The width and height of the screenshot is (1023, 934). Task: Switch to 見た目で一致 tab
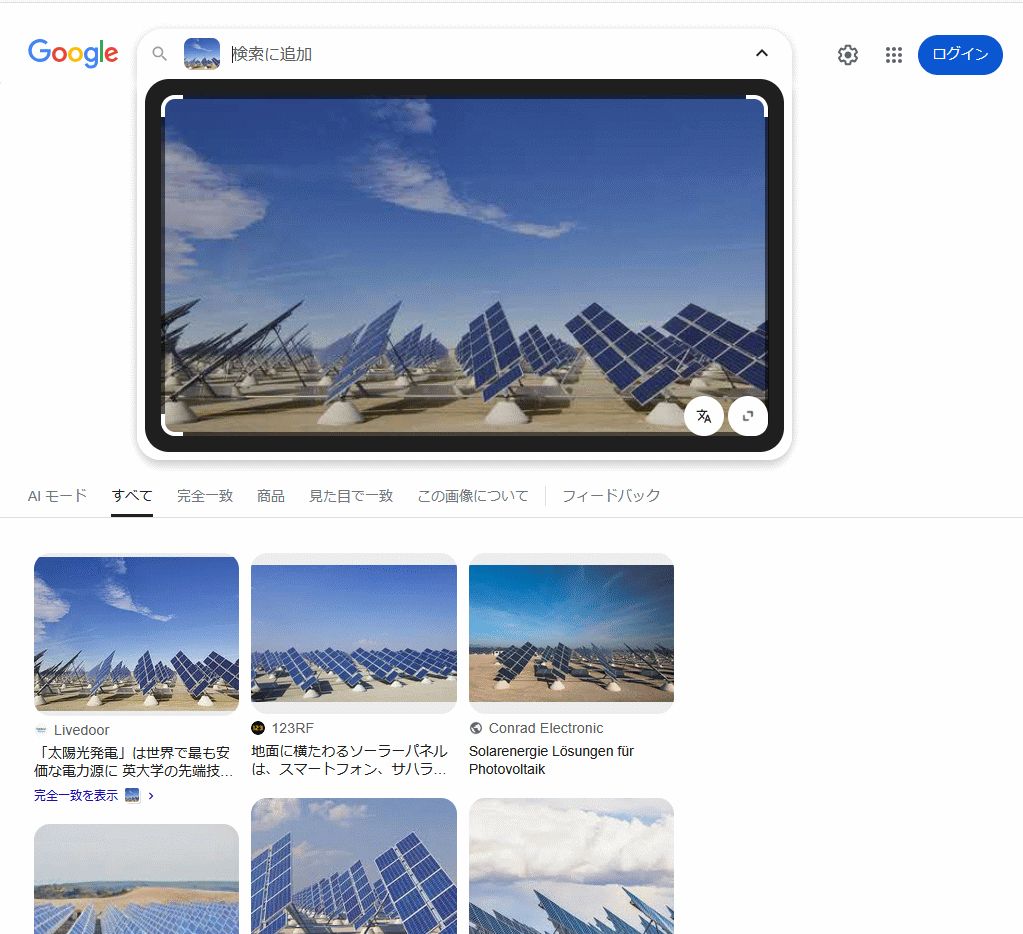click(x=351, y=496)
